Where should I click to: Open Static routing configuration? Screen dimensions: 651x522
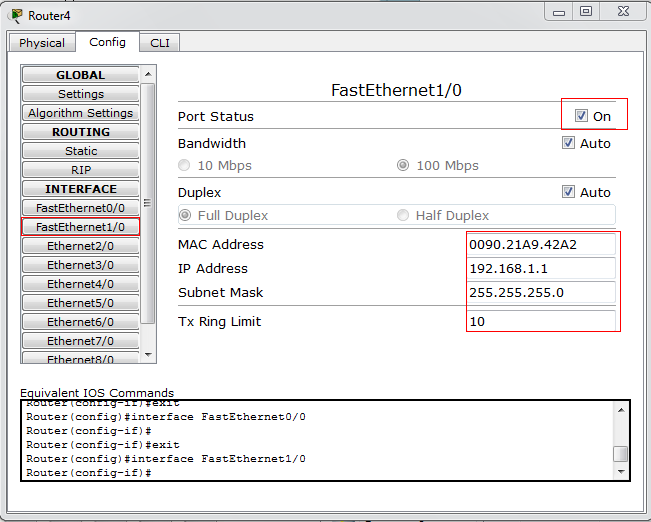pos(80,151)
